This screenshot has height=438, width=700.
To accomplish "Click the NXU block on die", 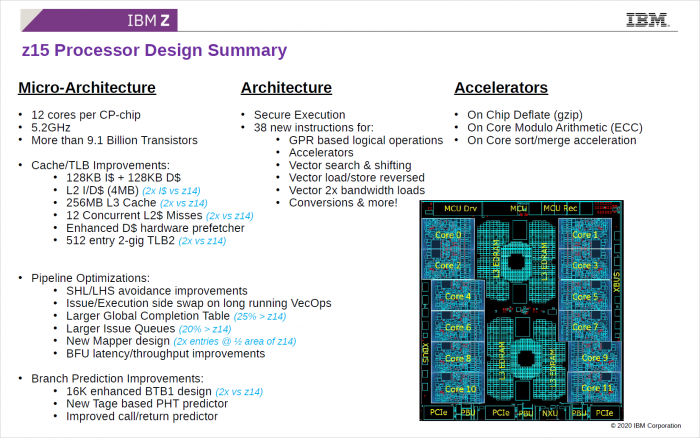I will [550, 413].
